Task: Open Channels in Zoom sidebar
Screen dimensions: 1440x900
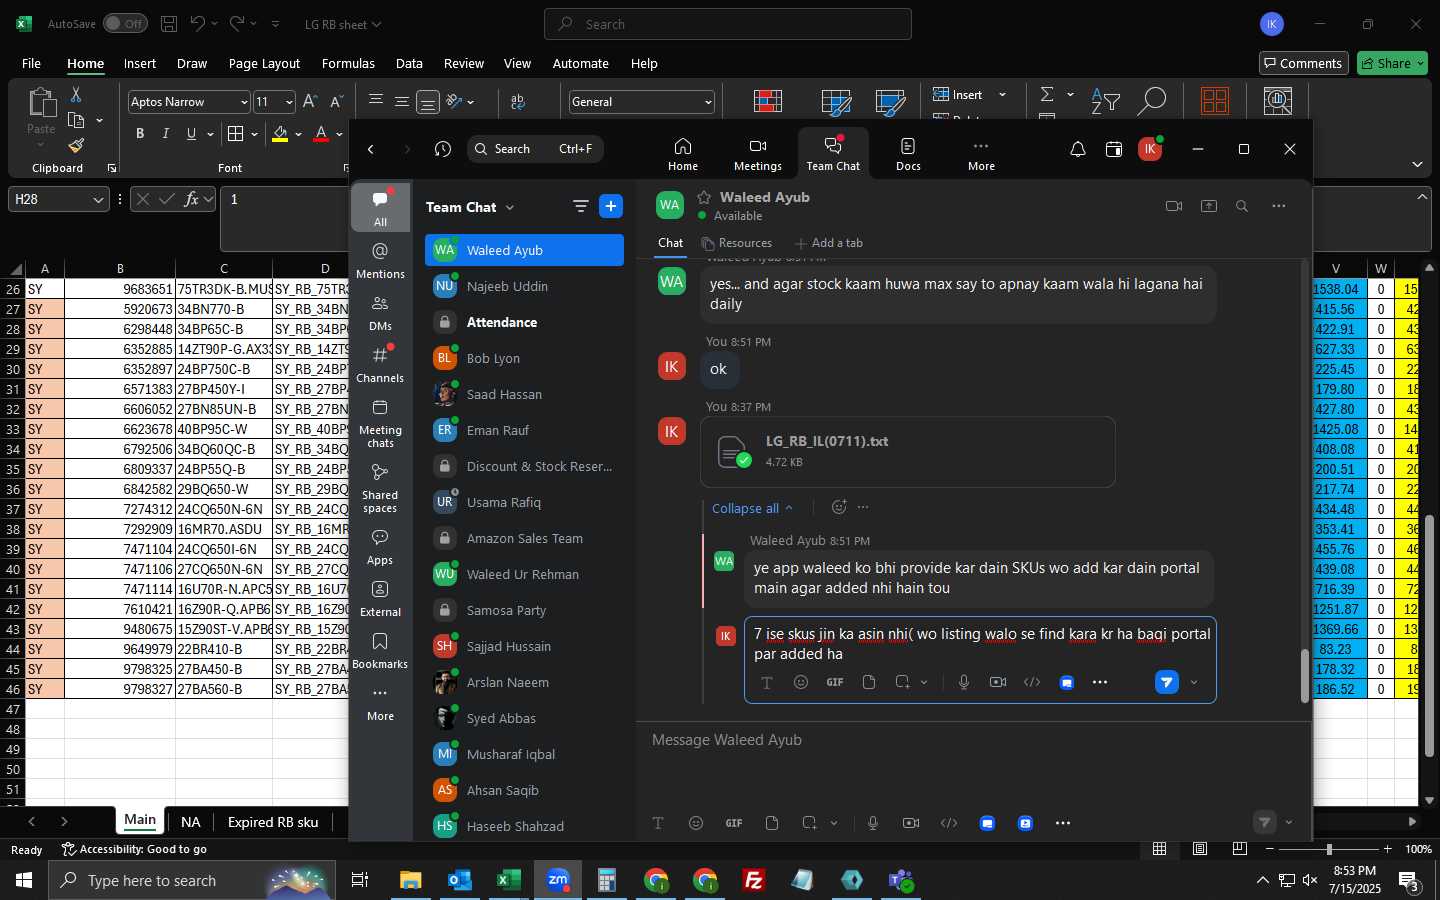Action: tap(380, 363)
